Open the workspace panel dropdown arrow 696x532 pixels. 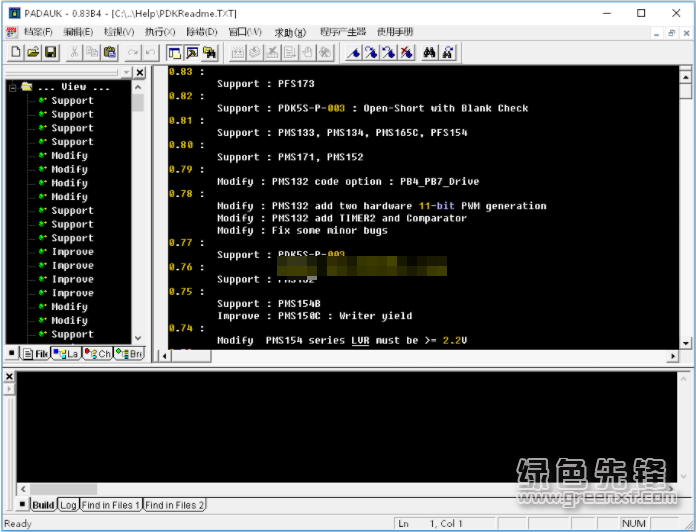126,72
